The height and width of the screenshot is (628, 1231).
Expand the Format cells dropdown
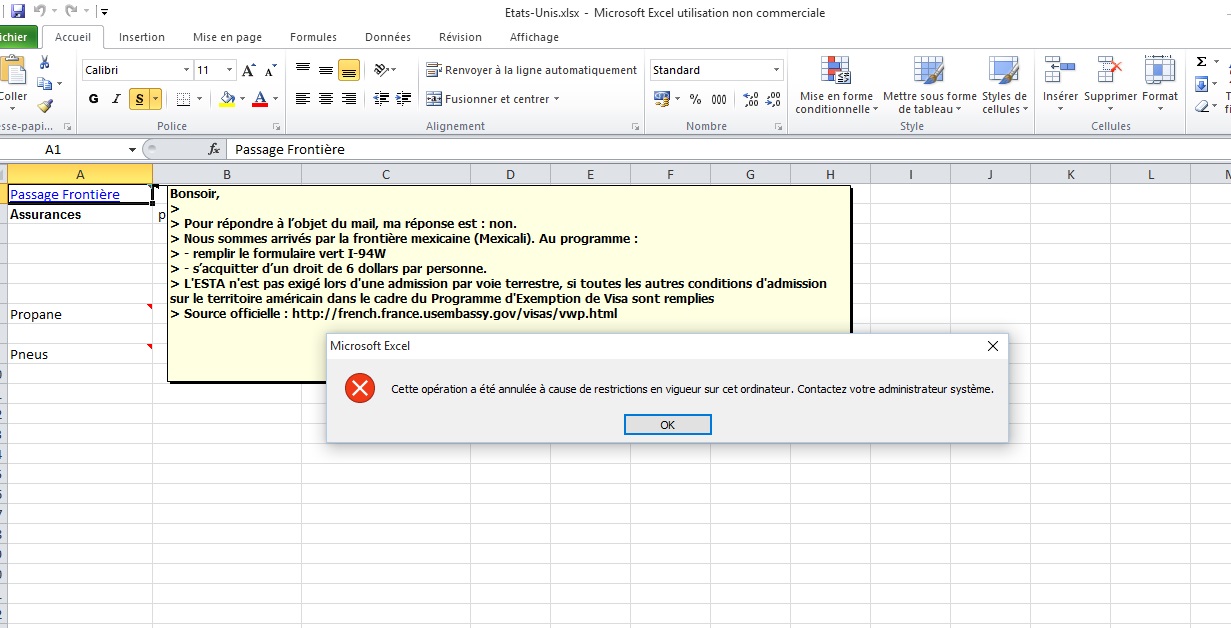coord(1160,109)
